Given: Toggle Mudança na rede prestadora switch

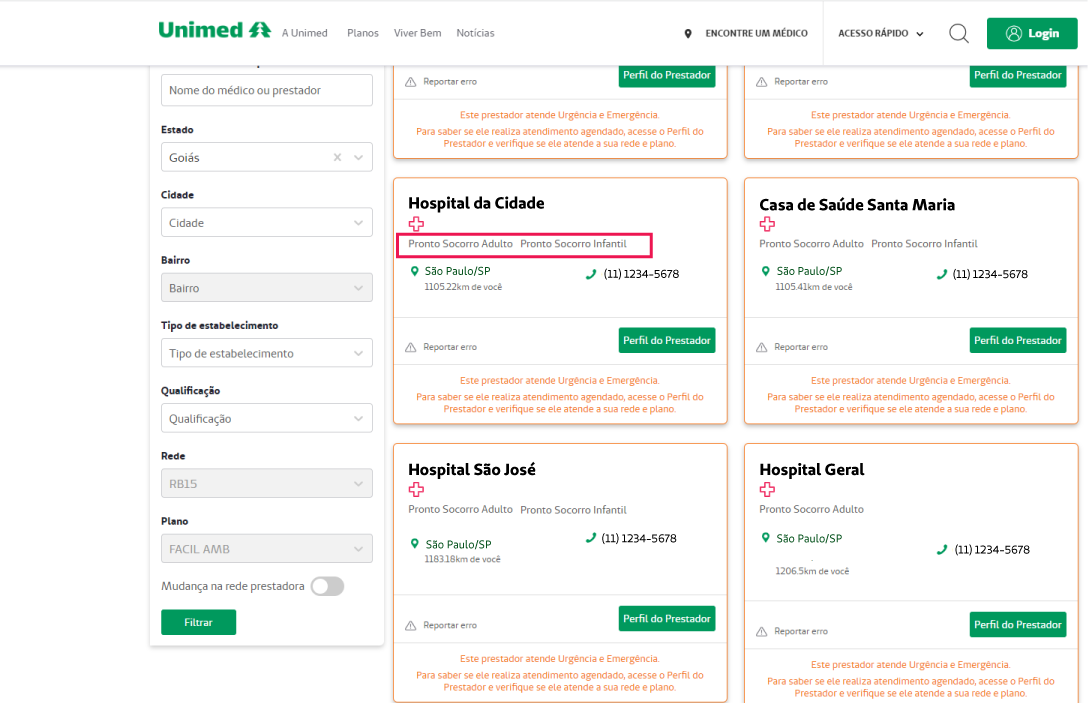Looking at the screenshot, I should tap(328, 586).
